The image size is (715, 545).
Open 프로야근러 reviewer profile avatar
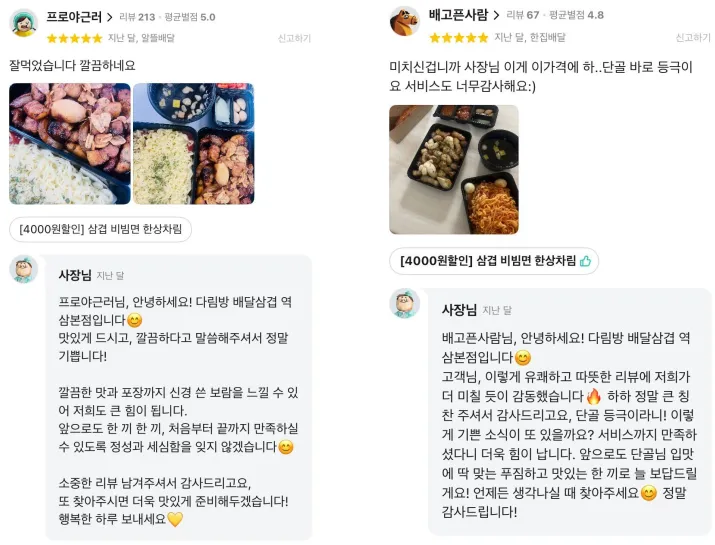(23, 24)
